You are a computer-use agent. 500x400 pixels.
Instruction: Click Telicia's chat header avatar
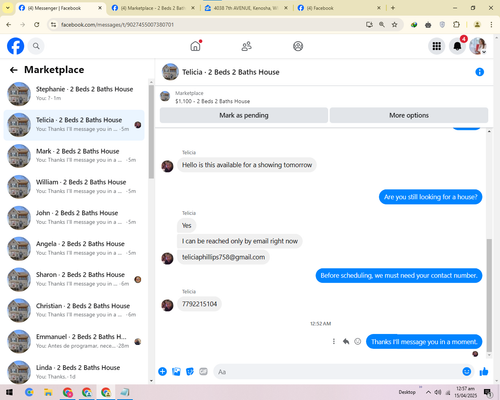coord(170,72)
